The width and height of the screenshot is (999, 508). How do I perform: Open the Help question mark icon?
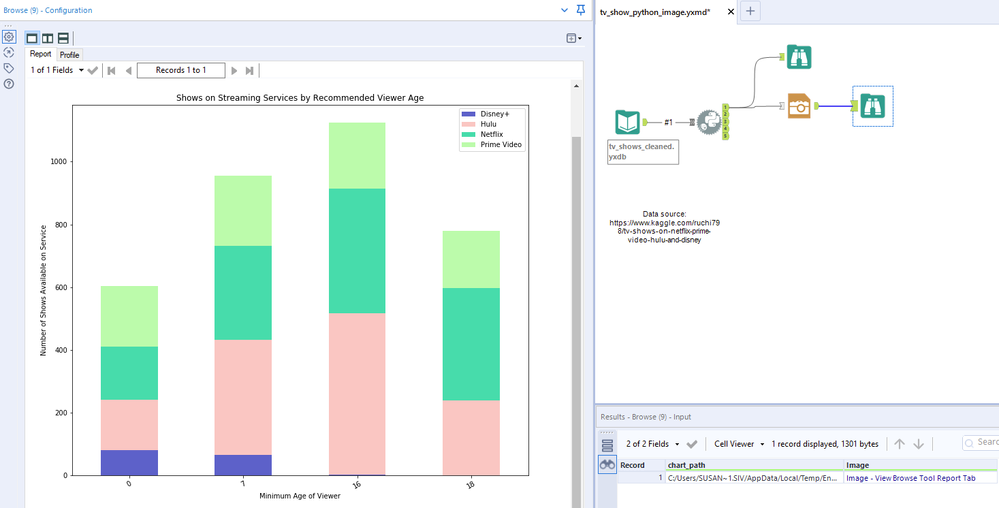(8, 83)
